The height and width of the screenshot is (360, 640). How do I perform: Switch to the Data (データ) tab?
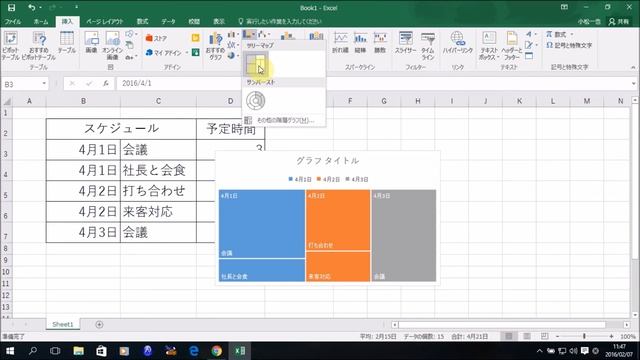pyautogui.click(x=168, y=21)
